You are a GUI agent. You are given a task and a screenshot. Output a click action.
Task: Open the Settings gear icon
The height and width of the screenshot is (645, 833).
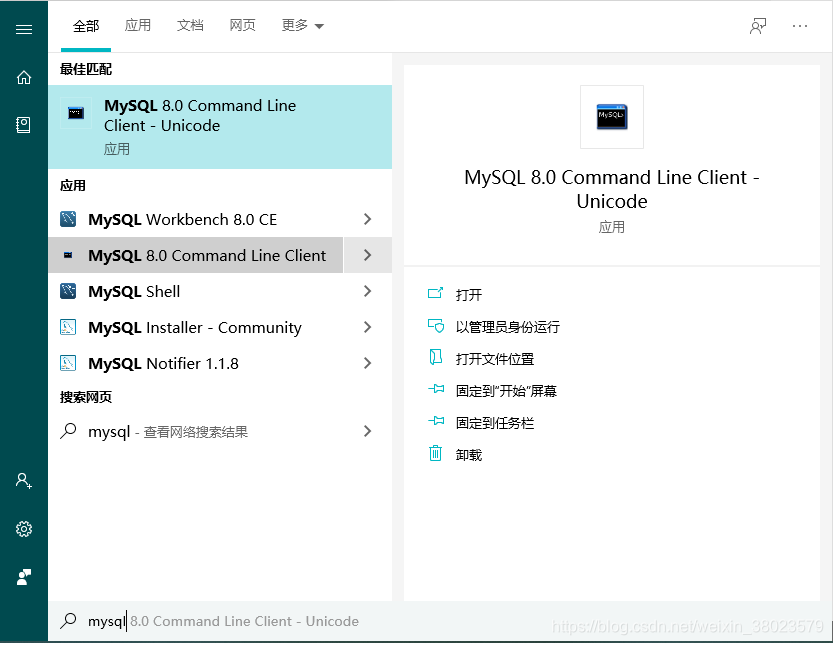pos(24,529)
